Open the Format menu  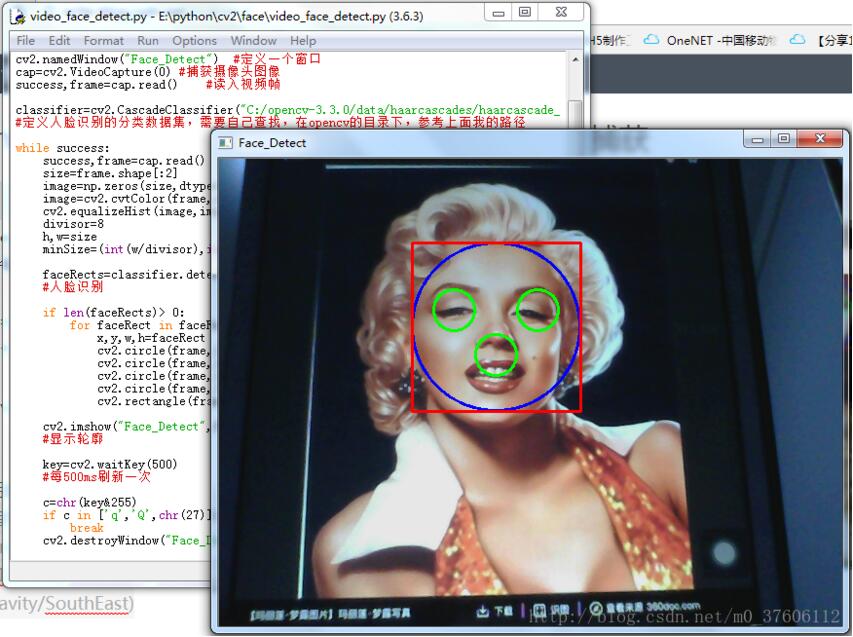pos(104,41)
